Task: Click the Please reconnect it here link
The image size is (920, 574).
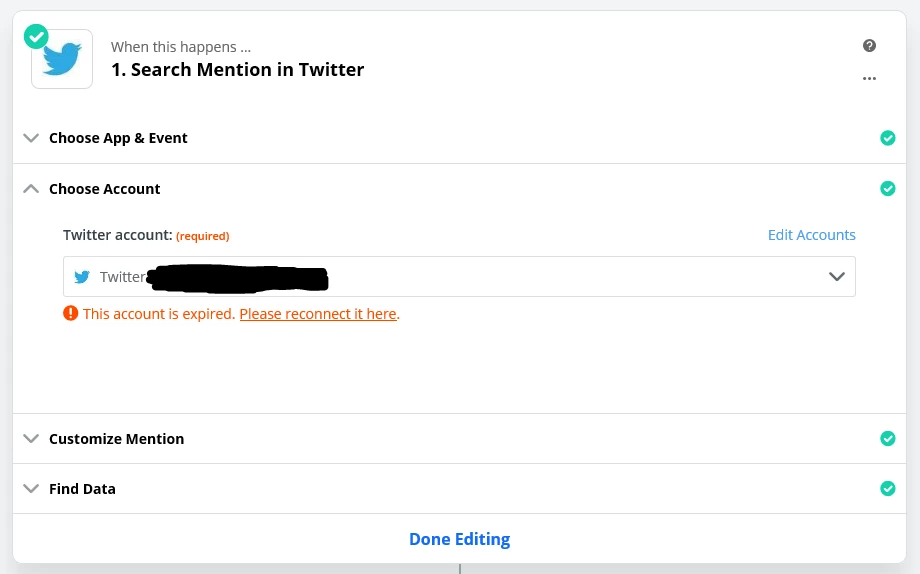Action: [x=318, y=314]
